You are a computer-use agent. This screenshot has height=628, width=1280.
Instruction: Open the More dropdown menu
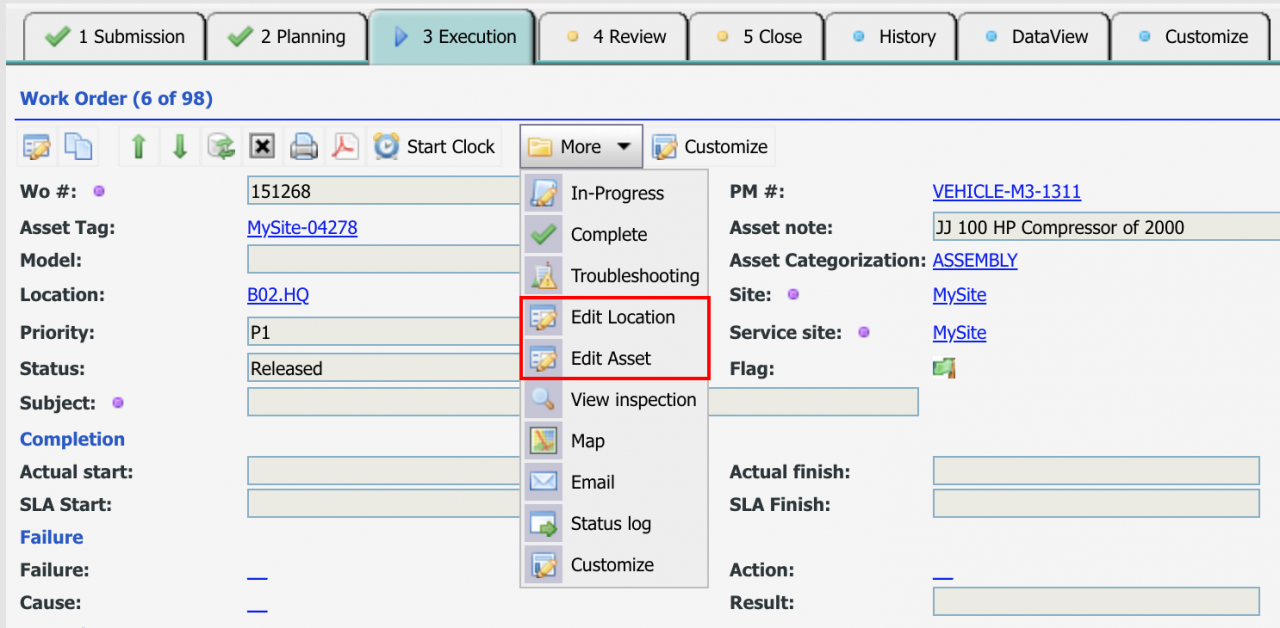[581, 147]
